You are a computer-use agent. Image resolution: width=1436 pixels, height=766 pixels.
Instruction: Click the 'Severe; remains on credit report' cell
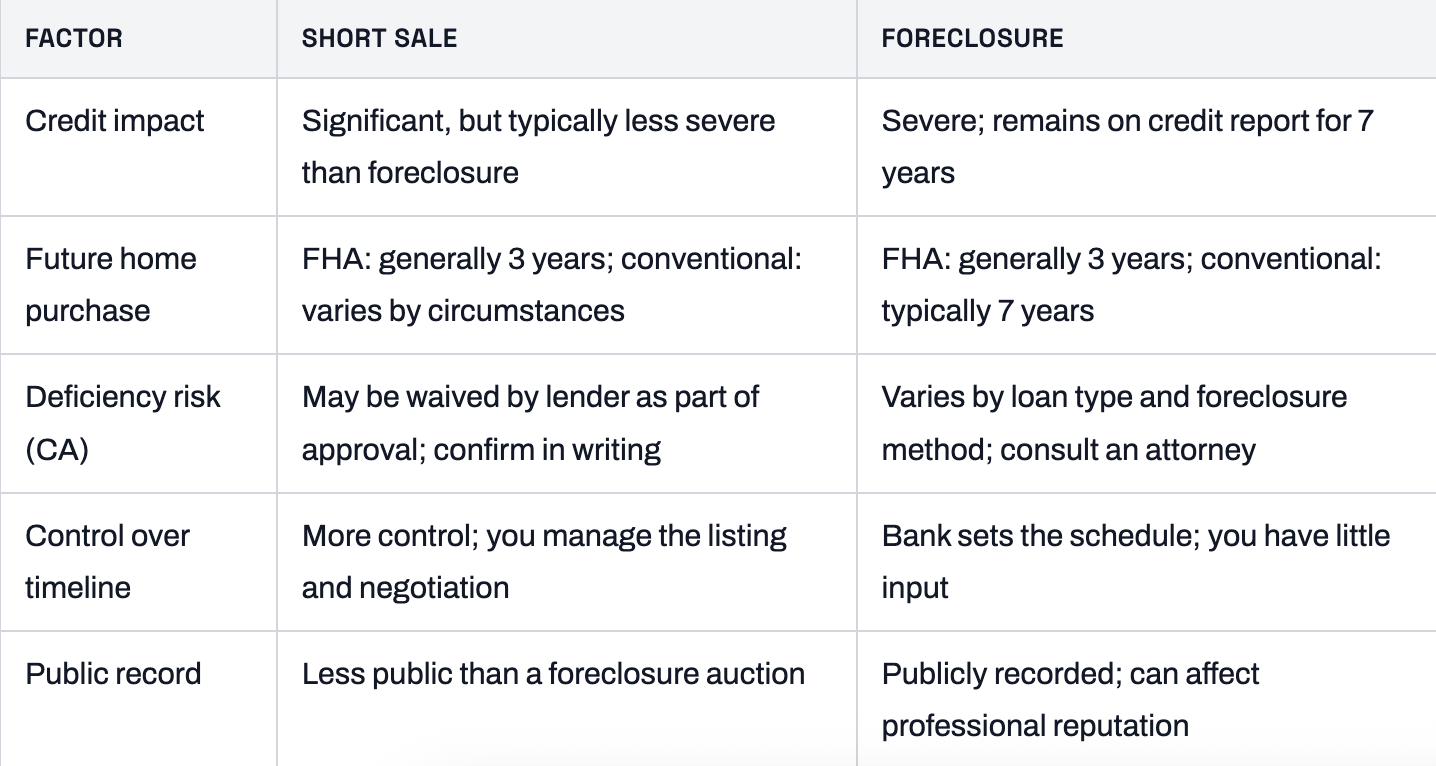coord(1146,147)
